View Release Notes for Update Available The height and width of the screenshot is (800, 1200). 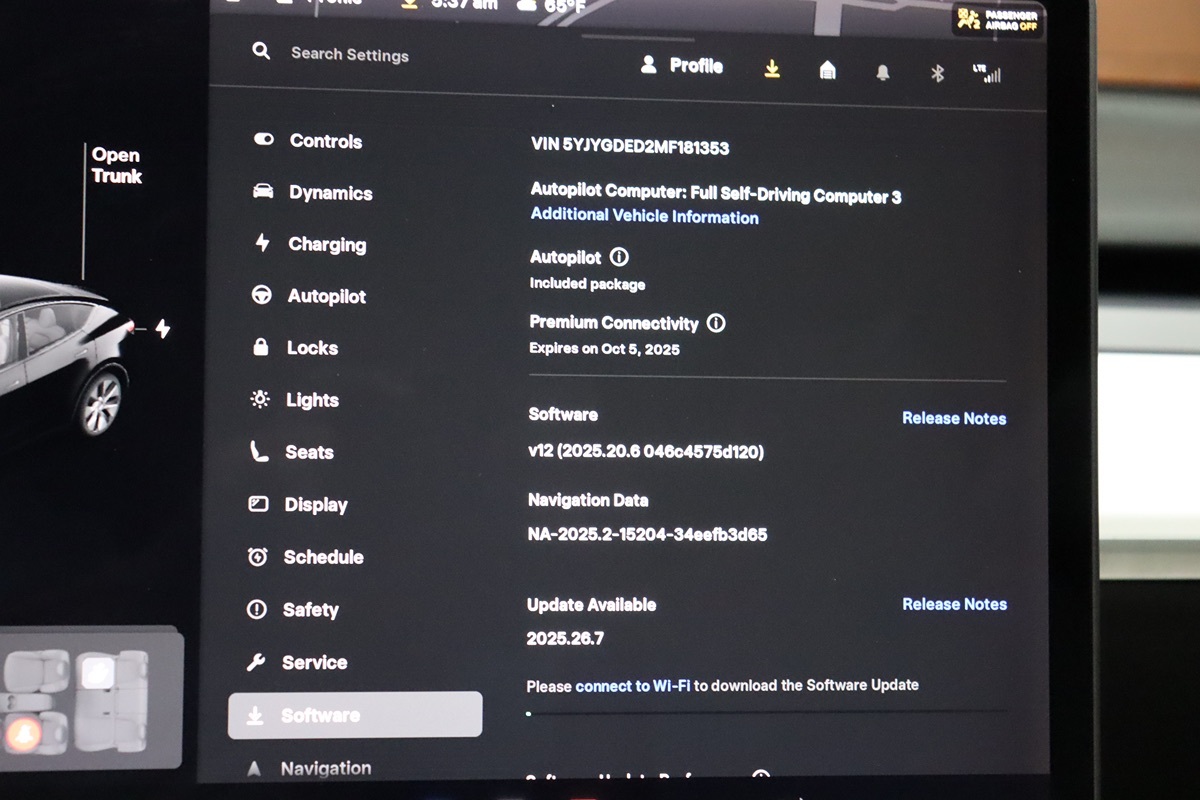point(954,604)
